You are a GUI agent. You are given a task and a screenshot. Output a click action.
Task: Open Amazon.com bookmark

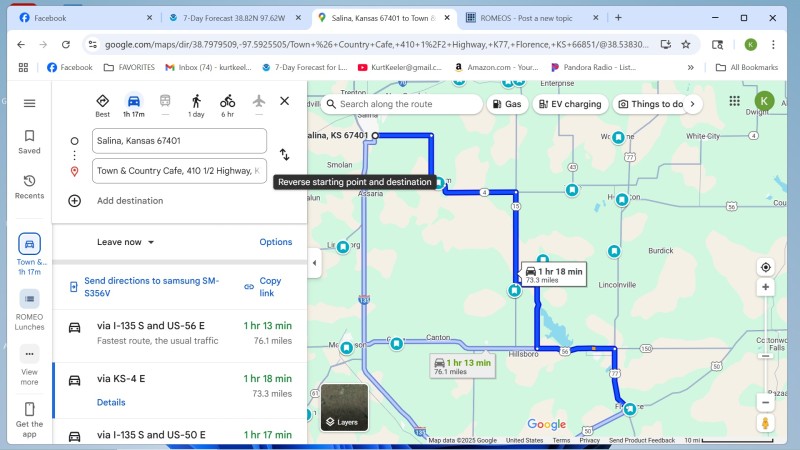(x=496, y=67)
